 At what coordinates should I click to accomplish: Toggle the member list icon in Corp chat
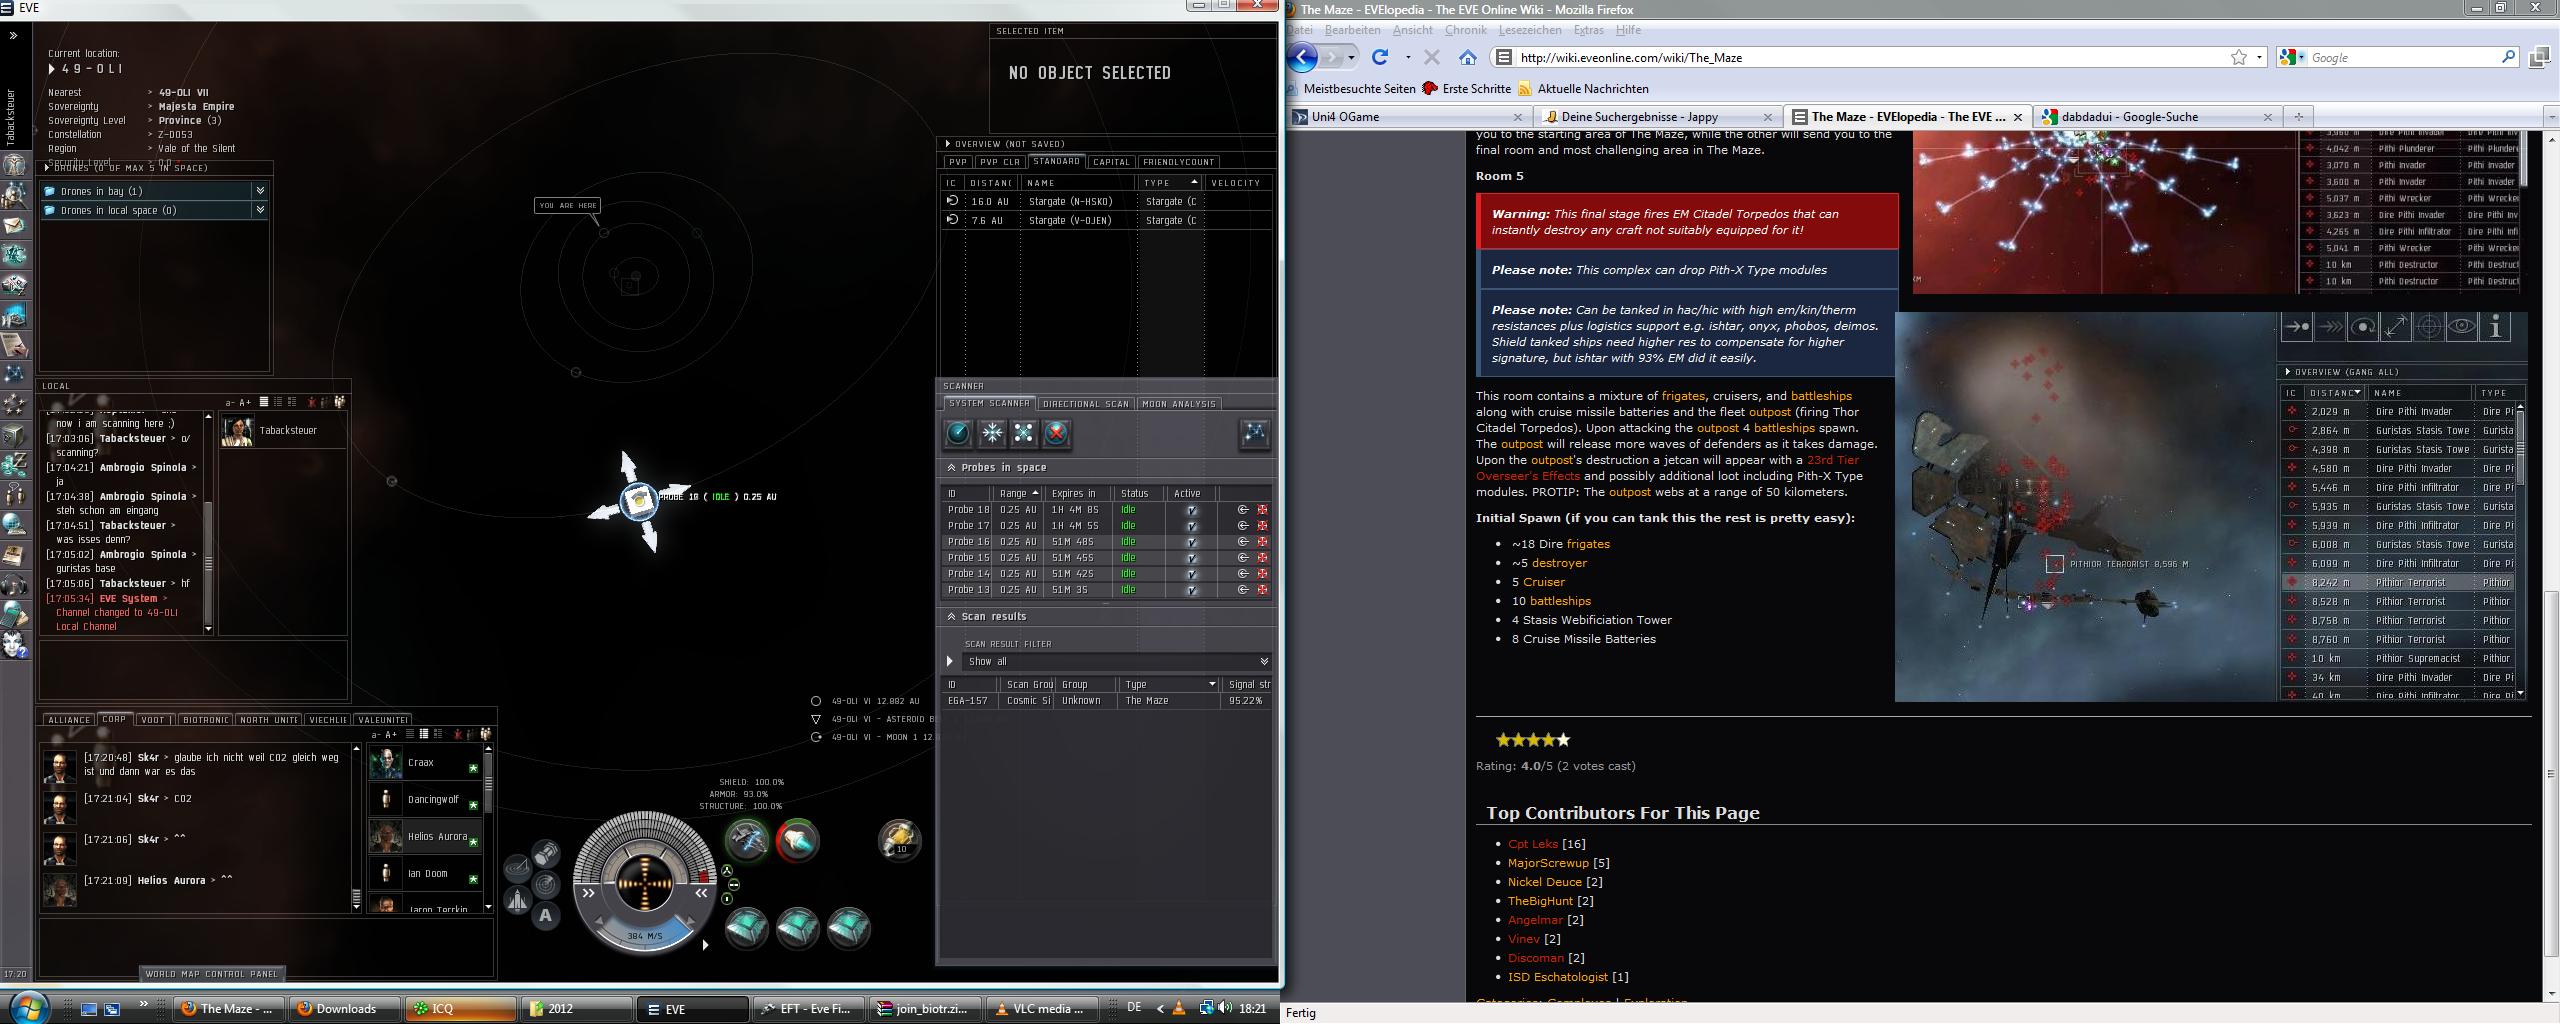point(486,734)
